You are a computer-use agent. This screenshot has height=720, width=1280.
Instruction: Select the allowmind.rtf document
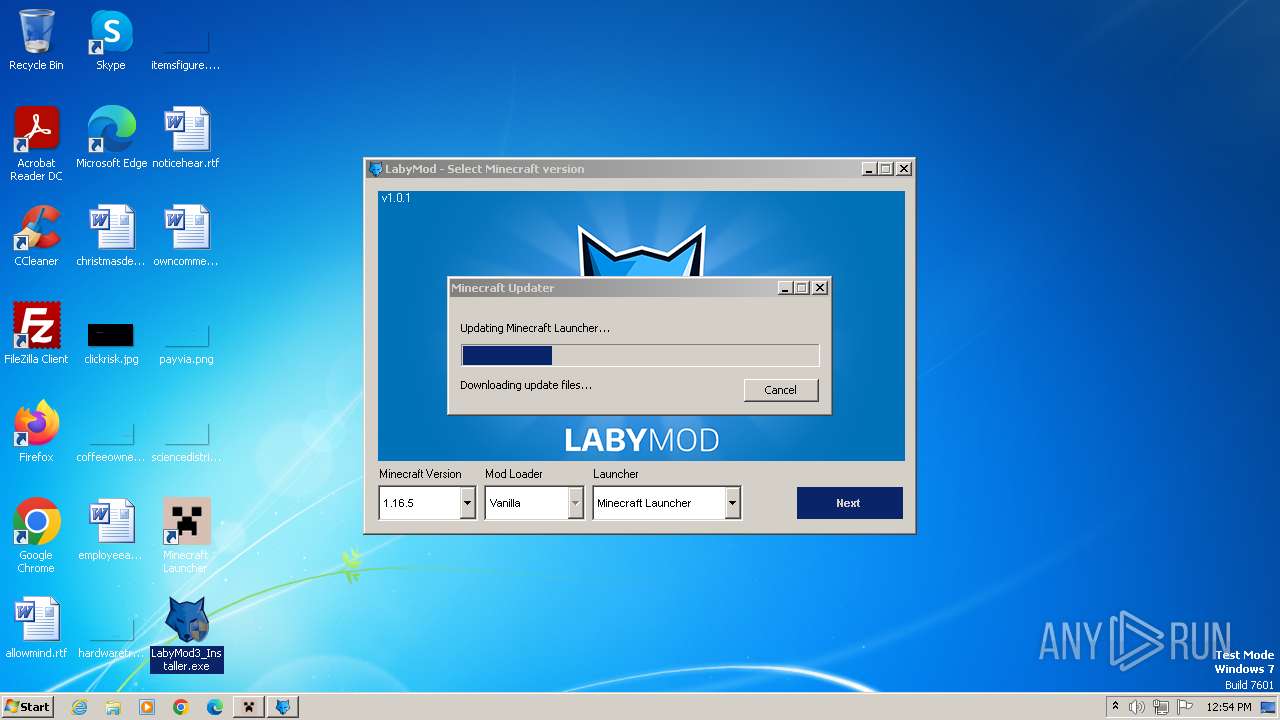[36, 628]
